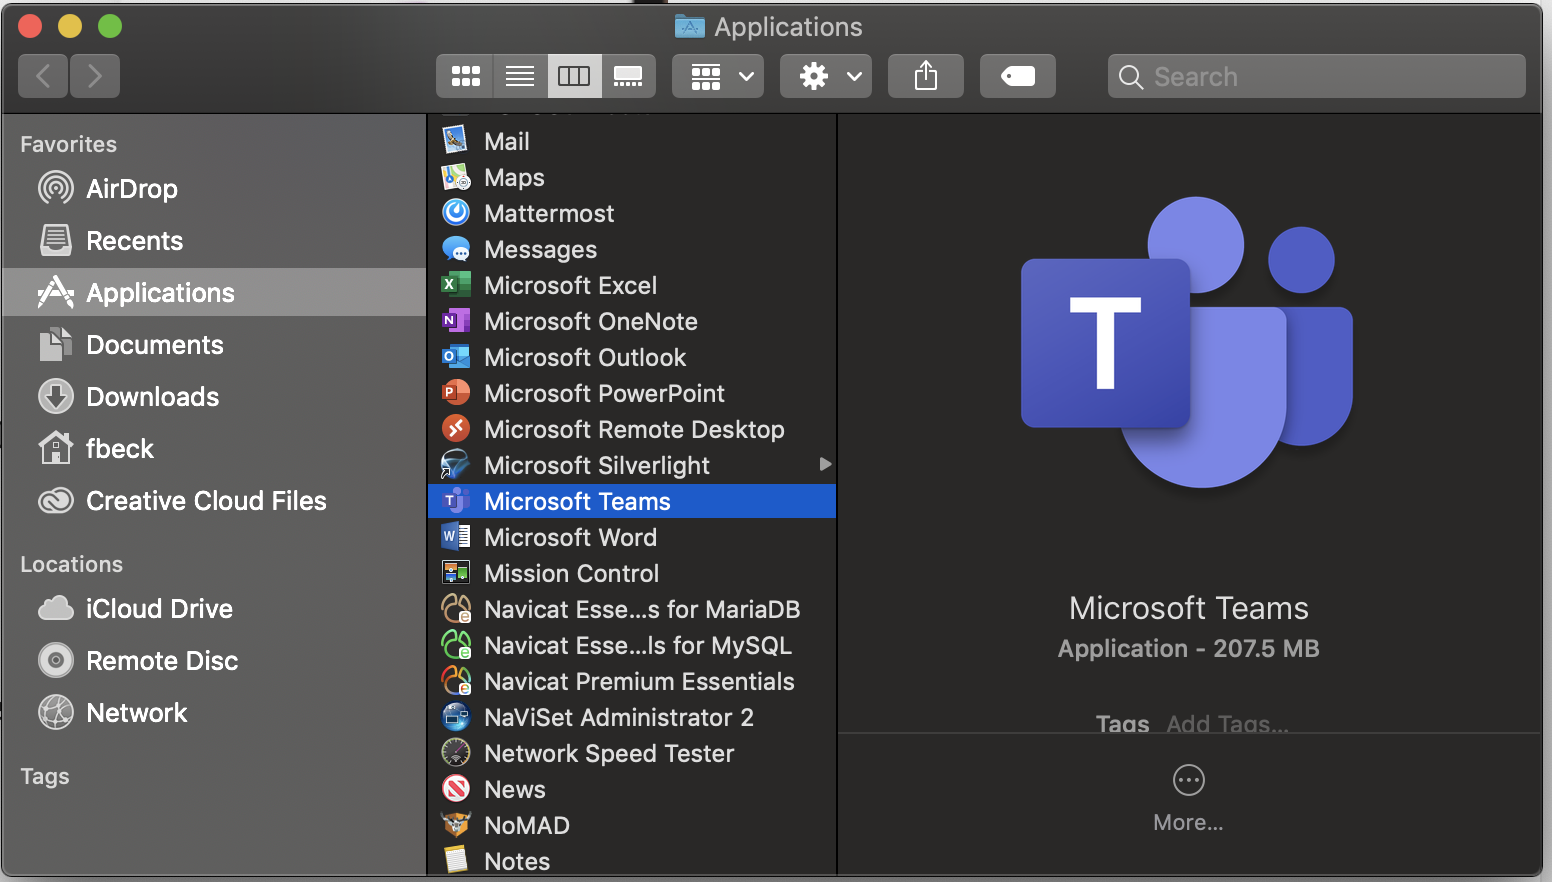
Task: Select the Network Speed Tester icon
Action: point(456,752)
